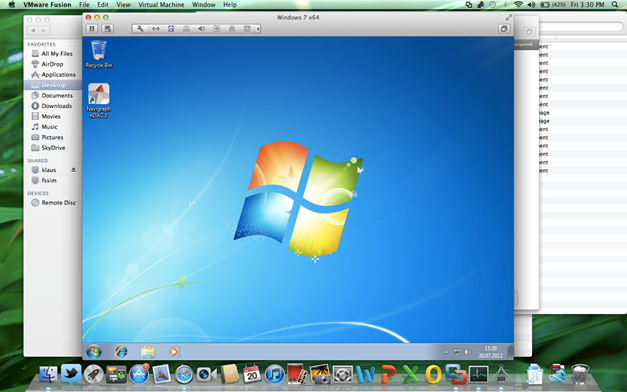Click the Windows tray network icon

457,352
